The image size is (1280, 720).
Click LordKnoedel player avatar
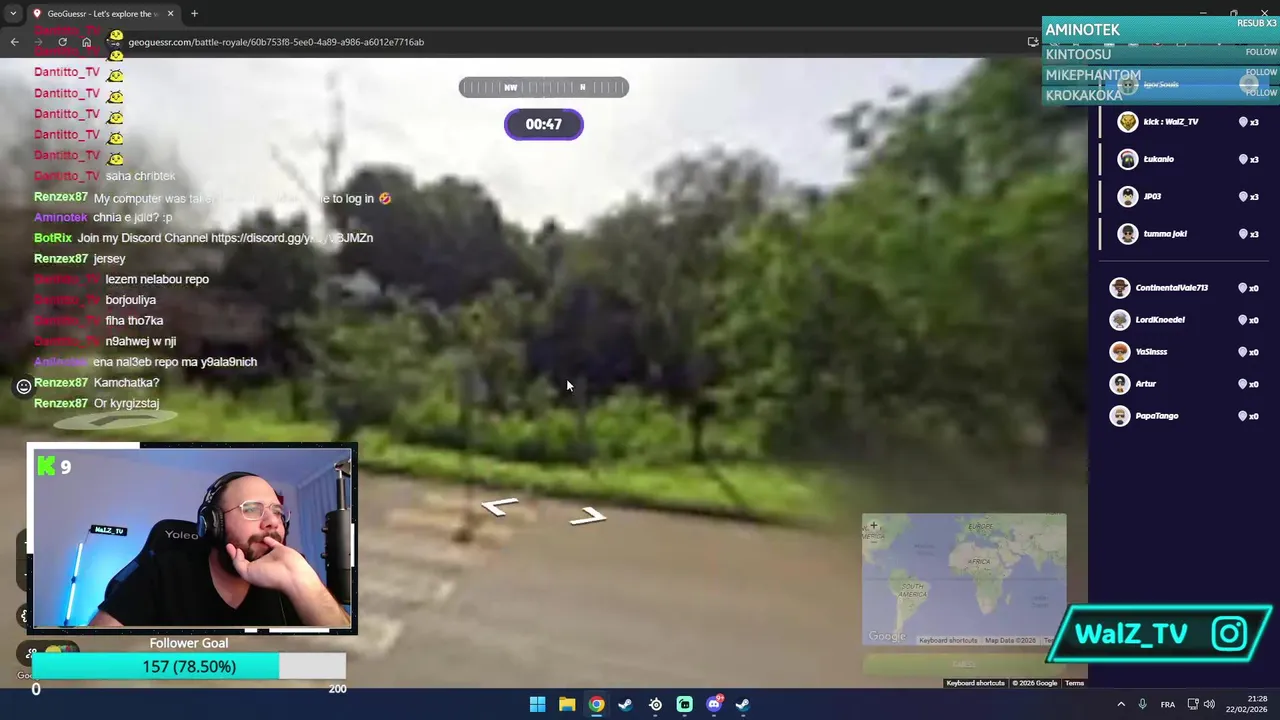click(1120, 320)
